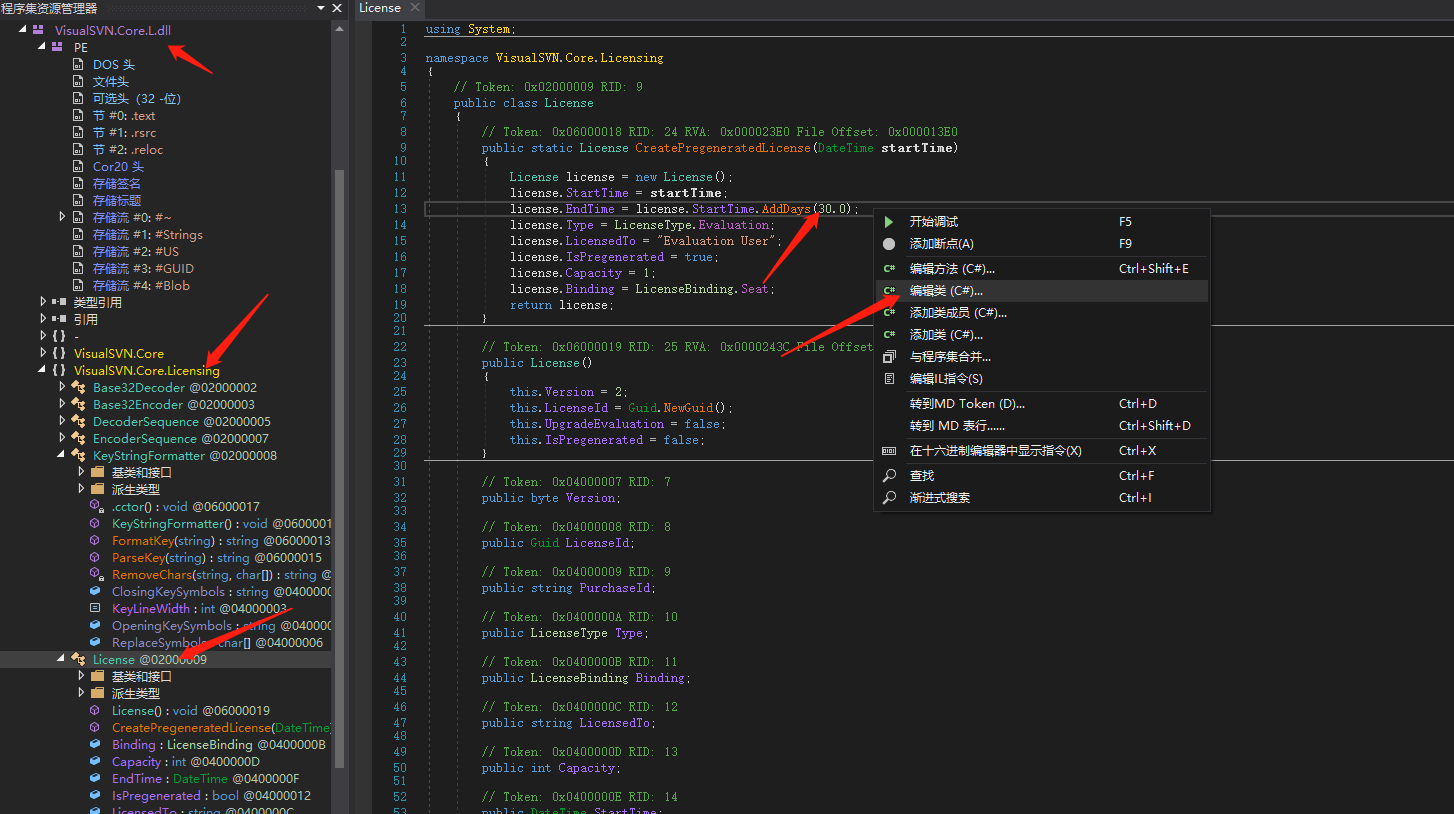This screenshot has height=814, width=1454.
Task: Click the IL instructions icon beside 编辑IL指令(S)
Action: (x=889, y=379)
